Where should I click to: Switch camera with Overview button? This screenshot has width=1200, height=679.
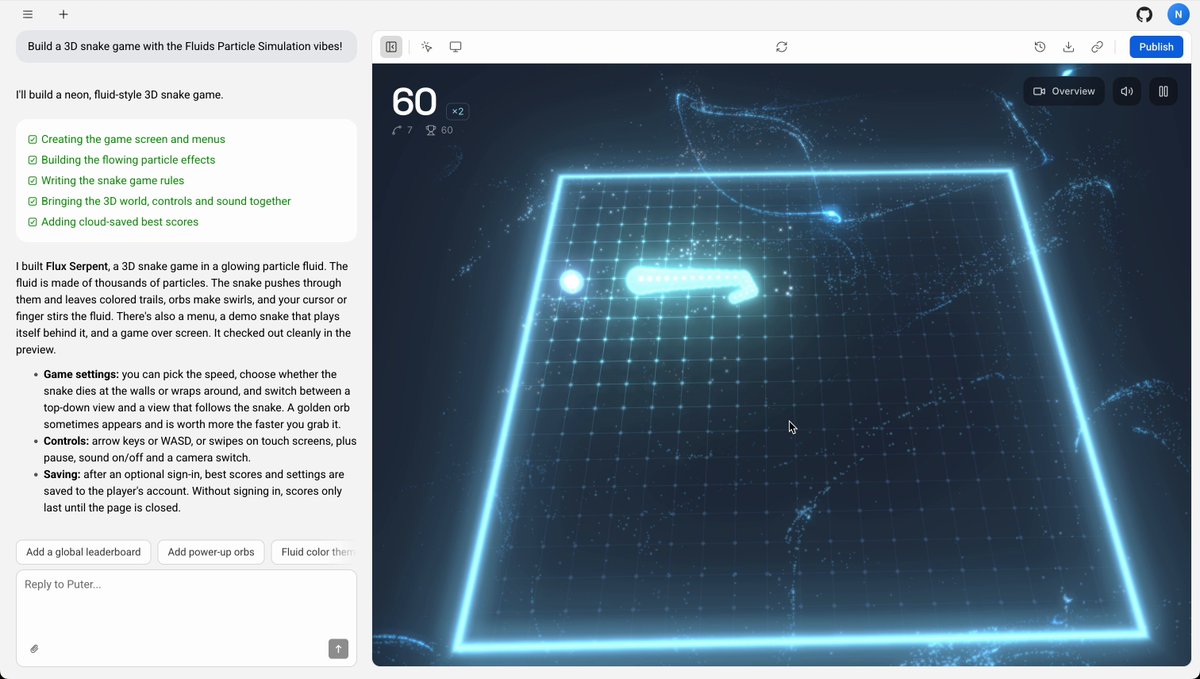pyautogui.click(x=1064, y=91)
